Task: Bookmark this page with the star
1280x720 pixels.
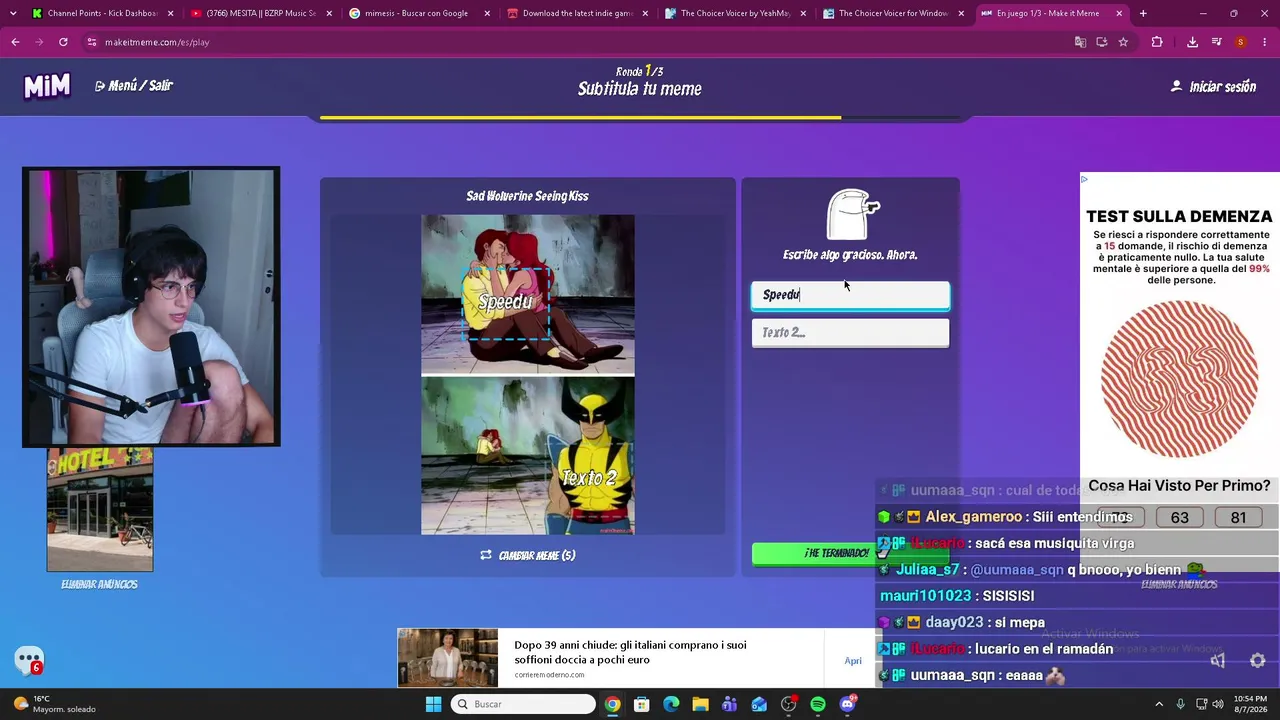Action: 1123,42
